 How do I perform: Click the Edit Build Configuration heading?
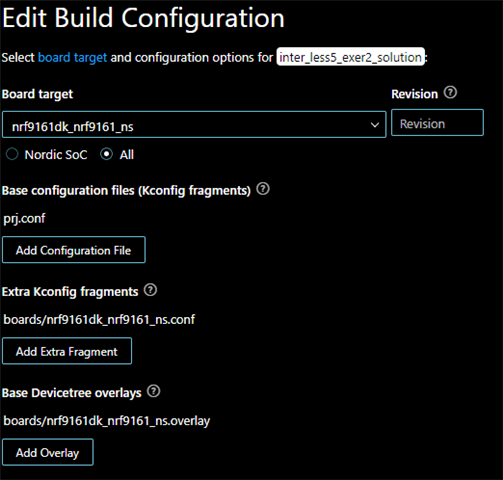143,18
